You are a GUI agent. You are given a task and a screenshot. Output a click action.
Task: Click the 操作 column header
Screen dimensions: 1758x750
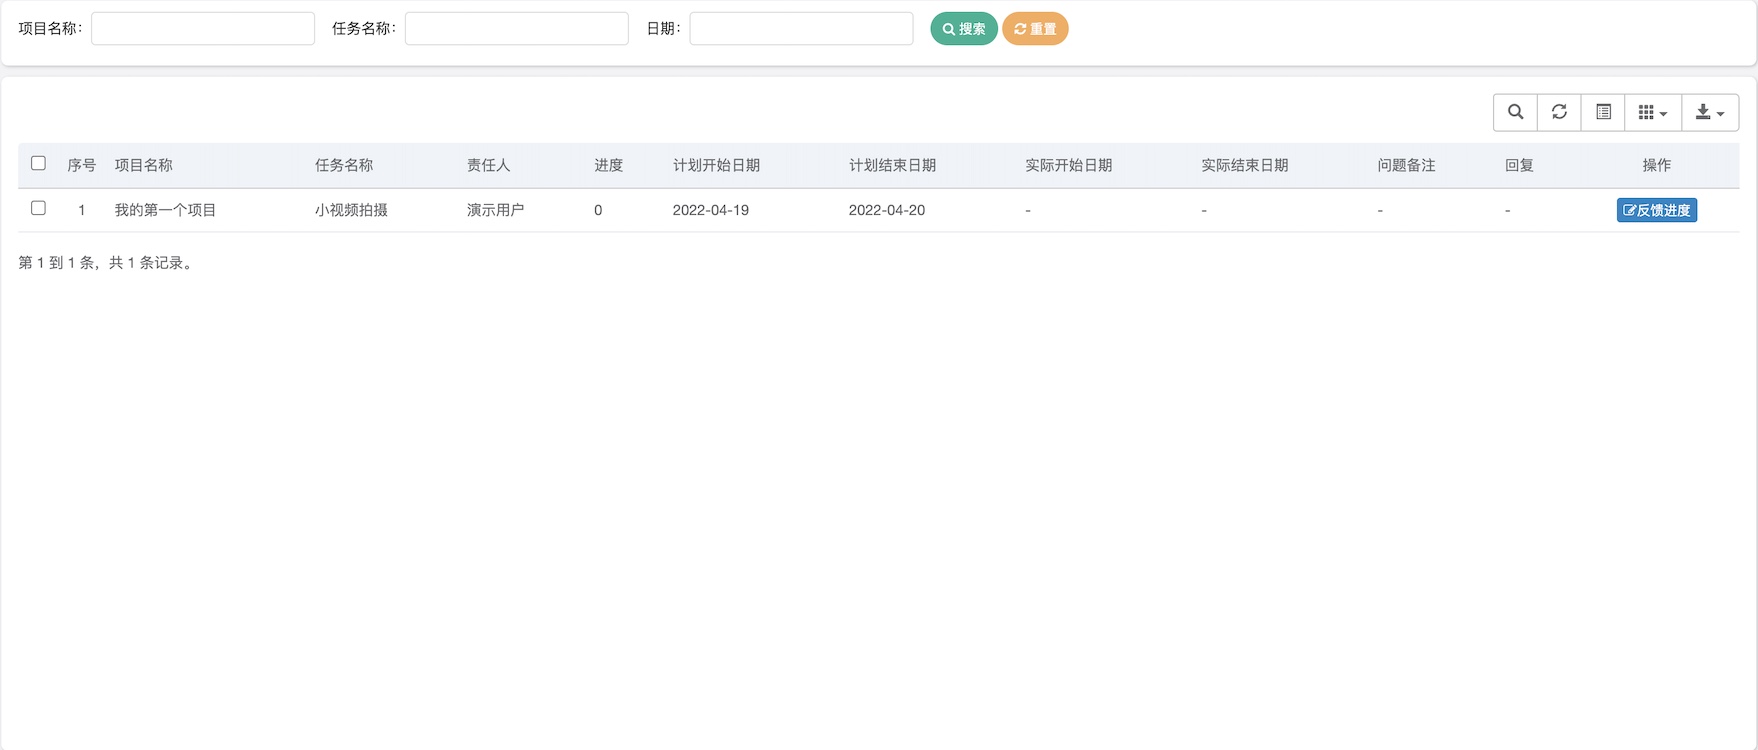pos(1656,165)
